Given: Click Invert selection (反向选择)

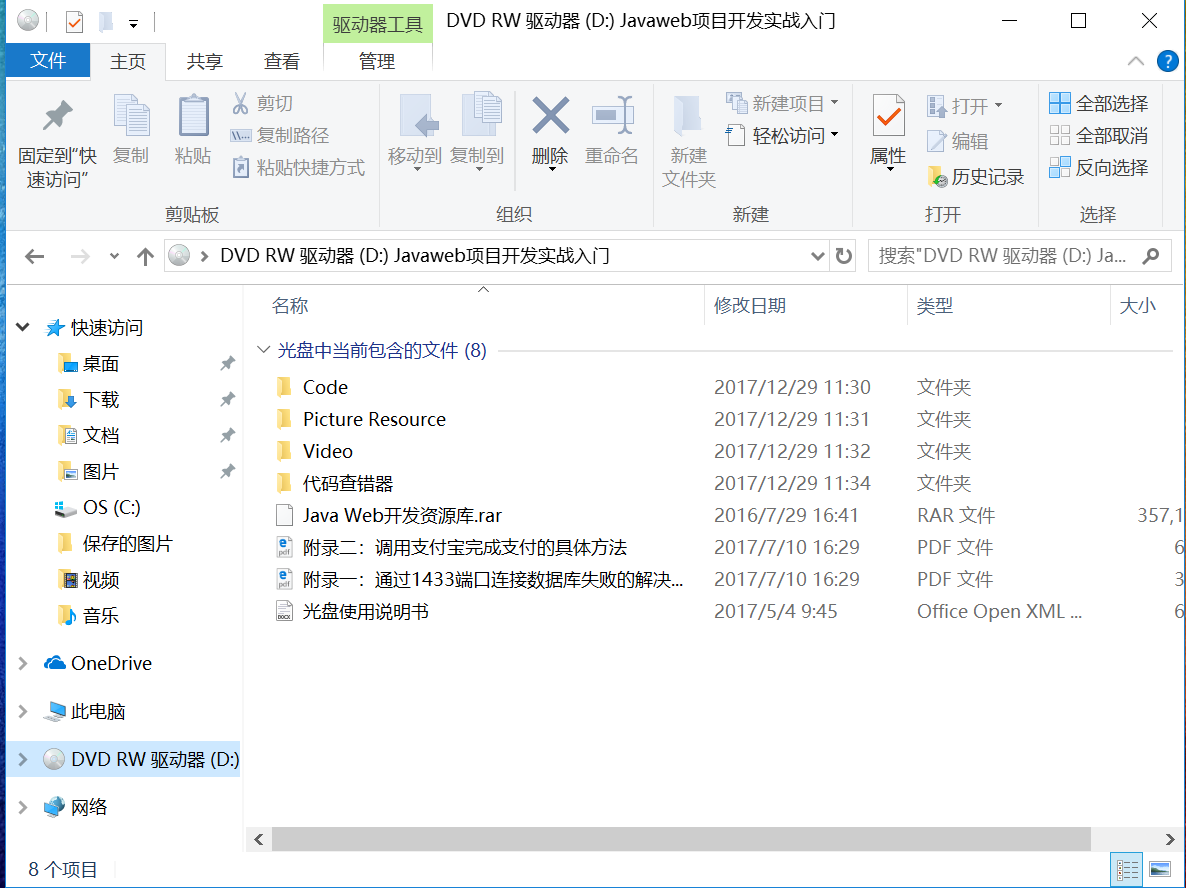Looking at the screenshot, I should pos(1098,167).
